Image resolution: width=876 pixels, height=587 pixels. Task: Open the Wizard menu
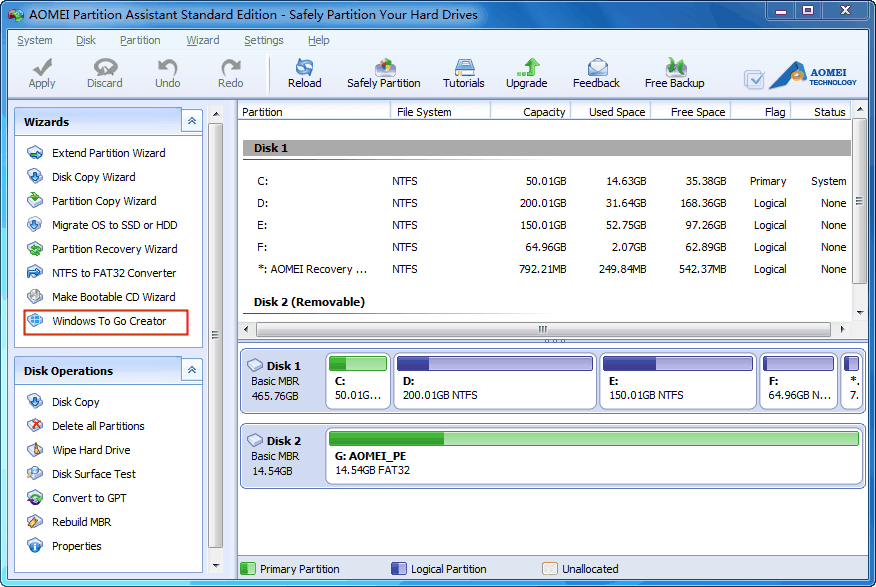tap(202, 40)
